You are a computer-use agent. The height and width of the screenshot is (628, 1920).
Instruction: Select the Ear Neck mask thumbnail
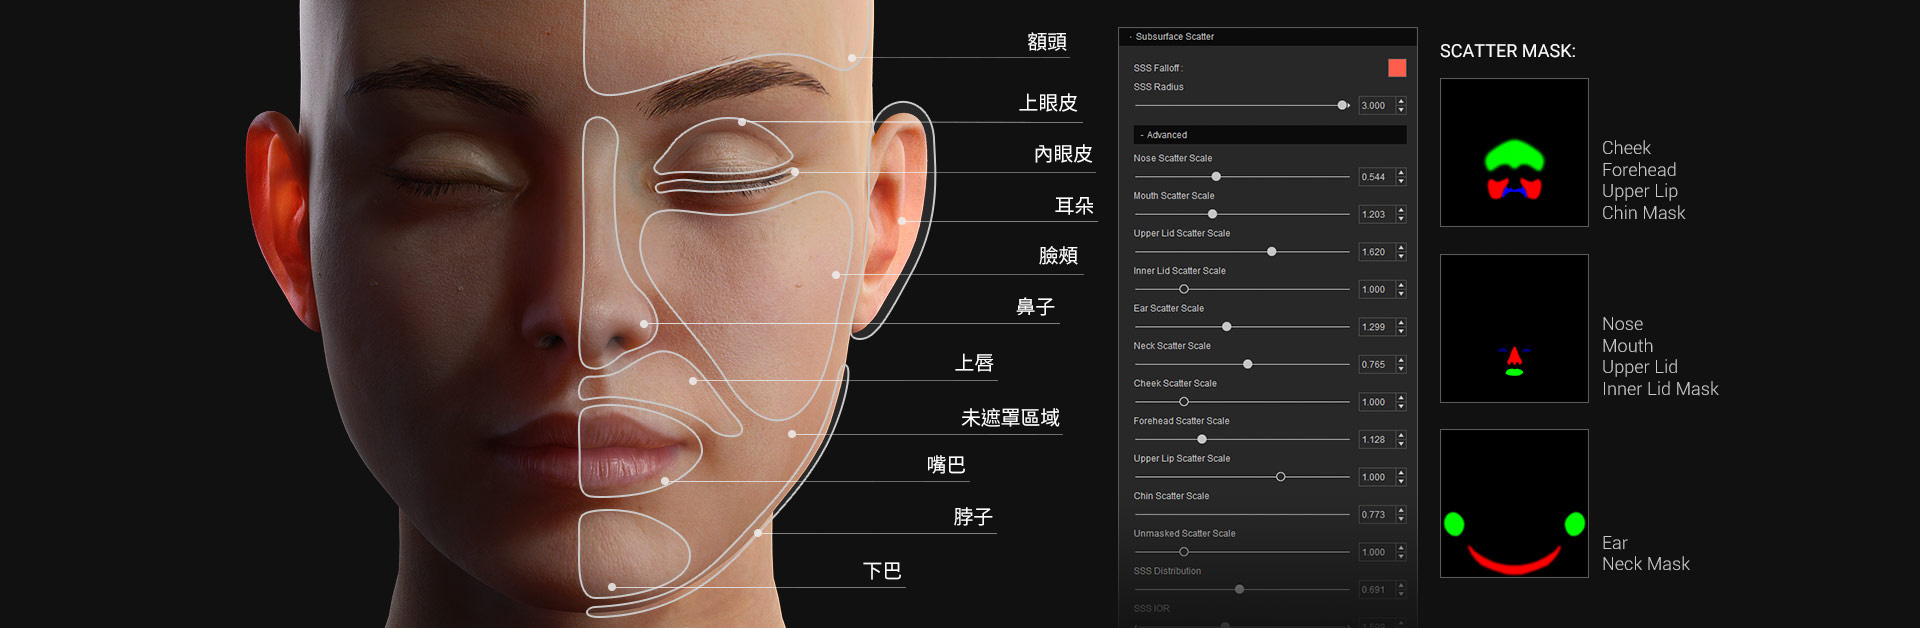coord(1514,503)
